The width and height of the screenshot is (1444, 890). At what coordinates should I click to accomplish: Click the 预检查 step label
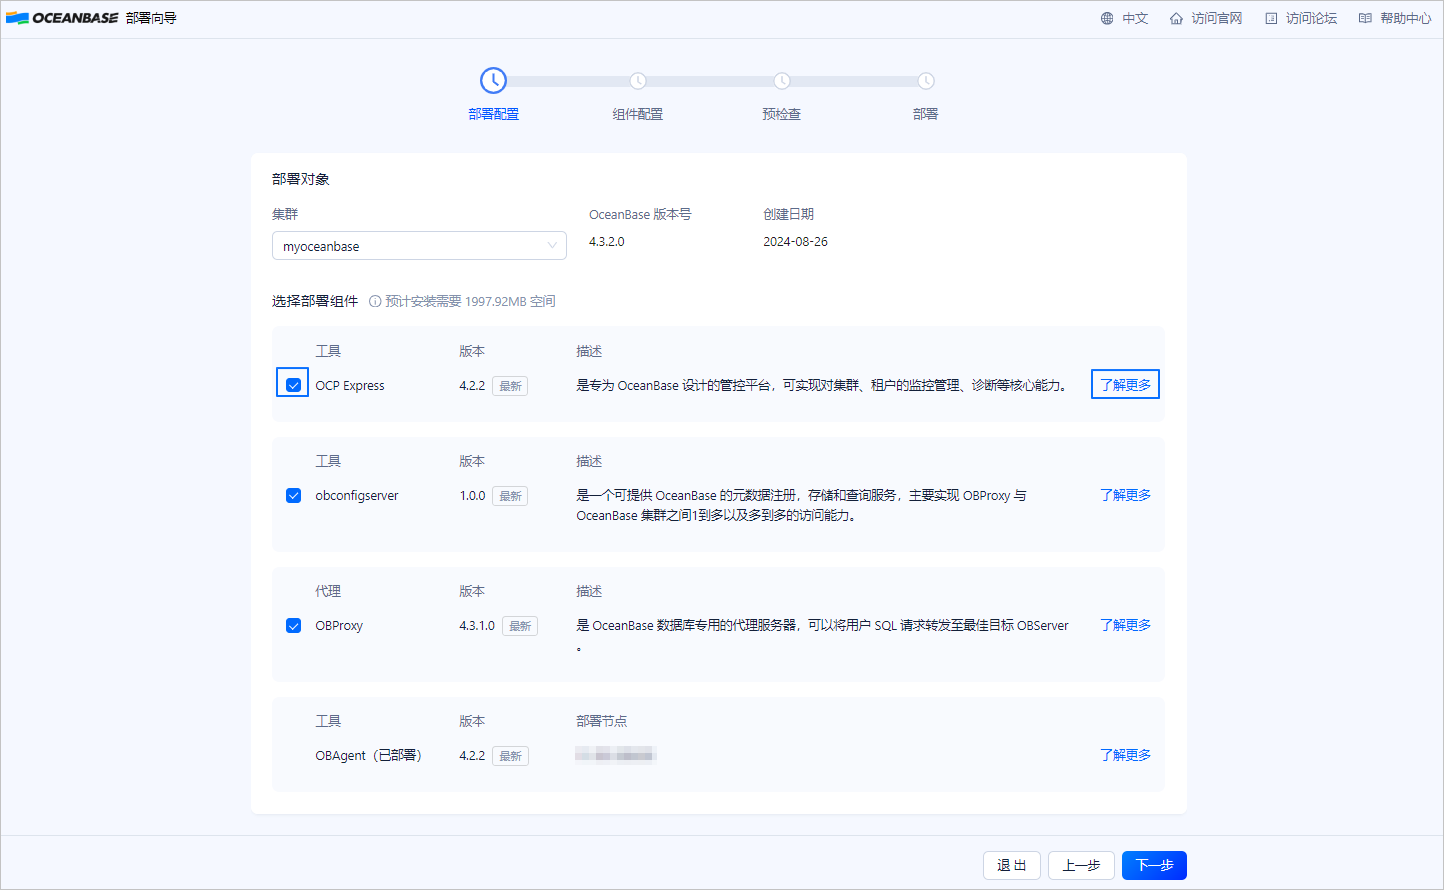[782, 114]
